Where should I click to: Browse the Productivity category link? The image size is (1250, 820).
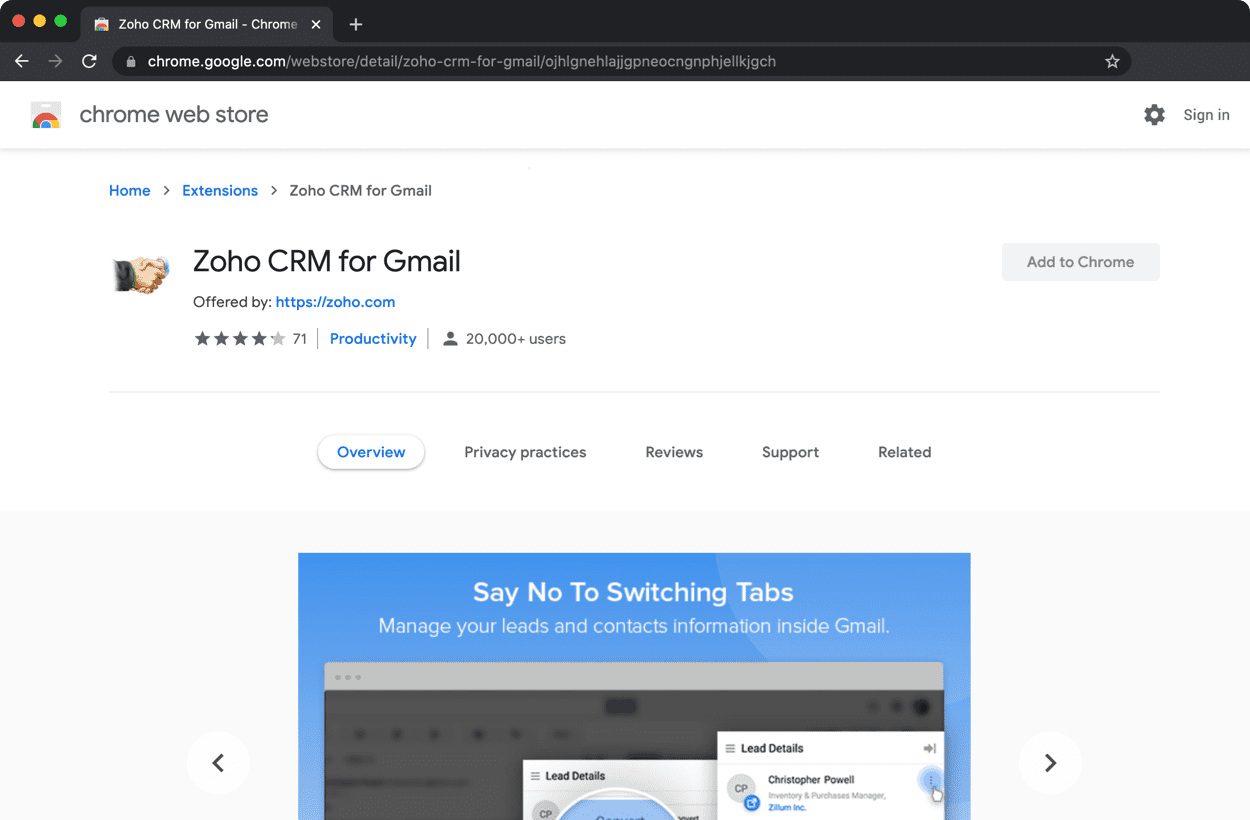coord(373,338)
